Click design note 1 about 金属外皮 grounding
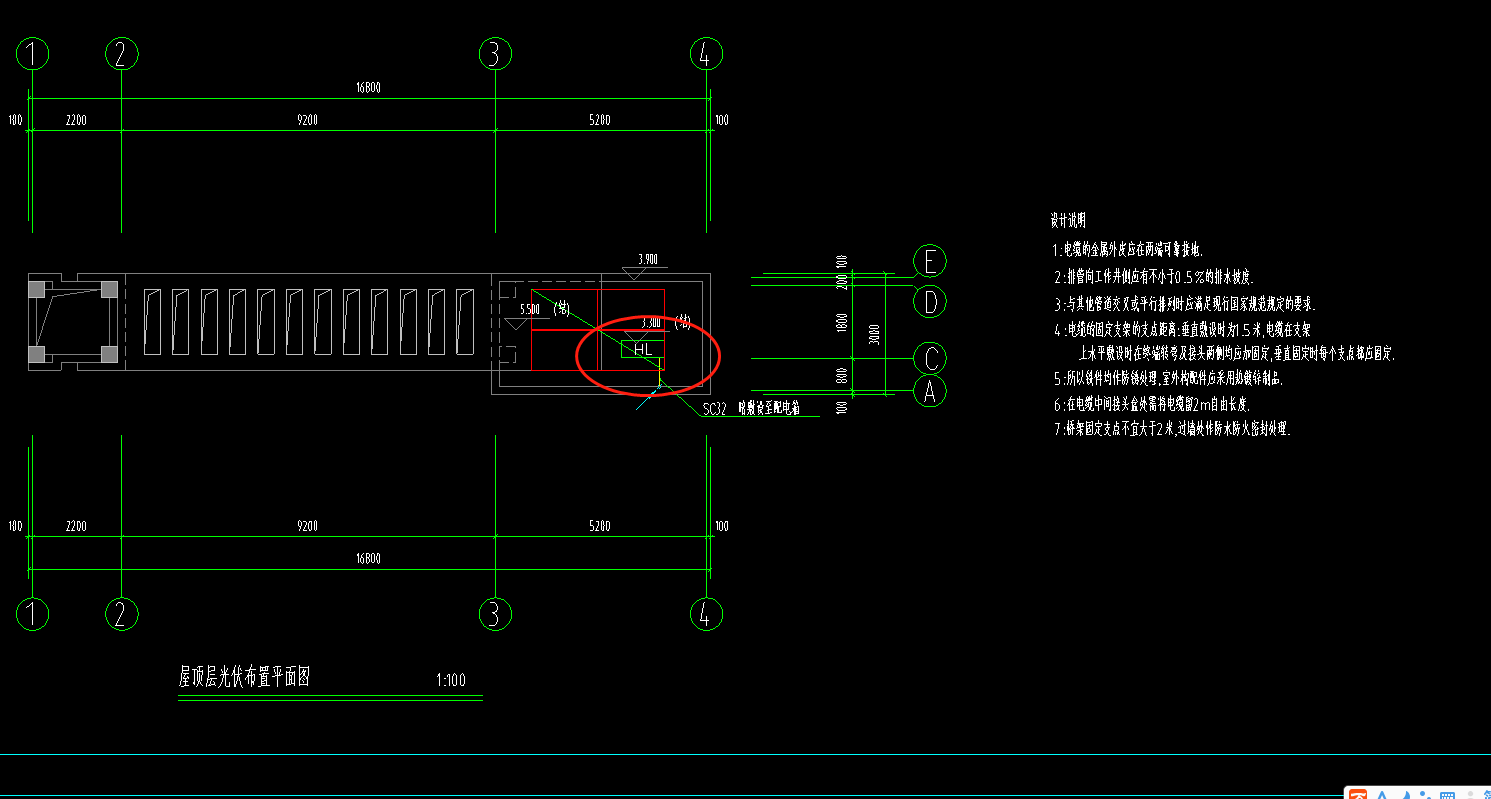Screen dimensions: 1491x799 pyautogui.click(x=1127, y=250)
